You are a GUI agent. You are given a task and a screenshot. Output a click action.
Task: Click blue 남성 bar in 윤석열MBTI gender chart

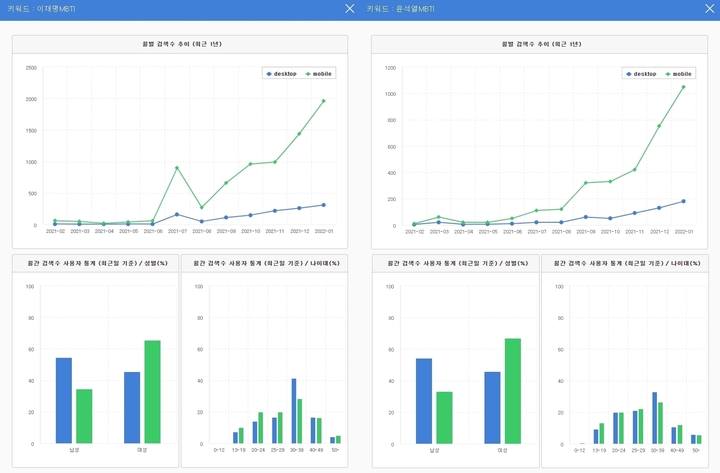[x=424, y=400]
